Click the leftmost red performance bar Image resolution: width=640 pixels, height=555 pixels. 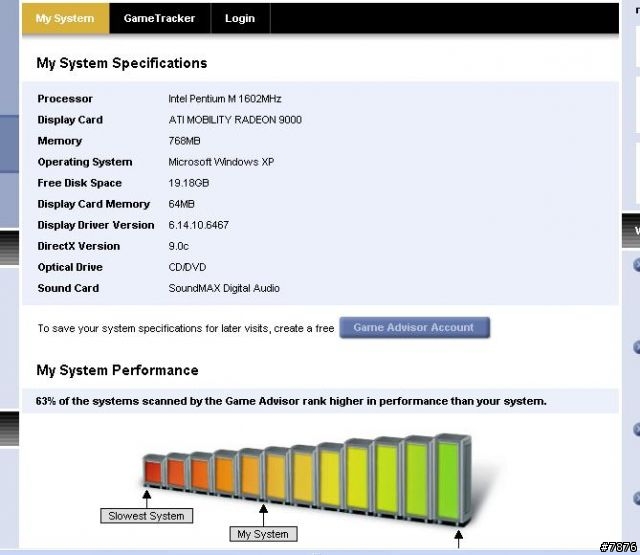point(153,471)
